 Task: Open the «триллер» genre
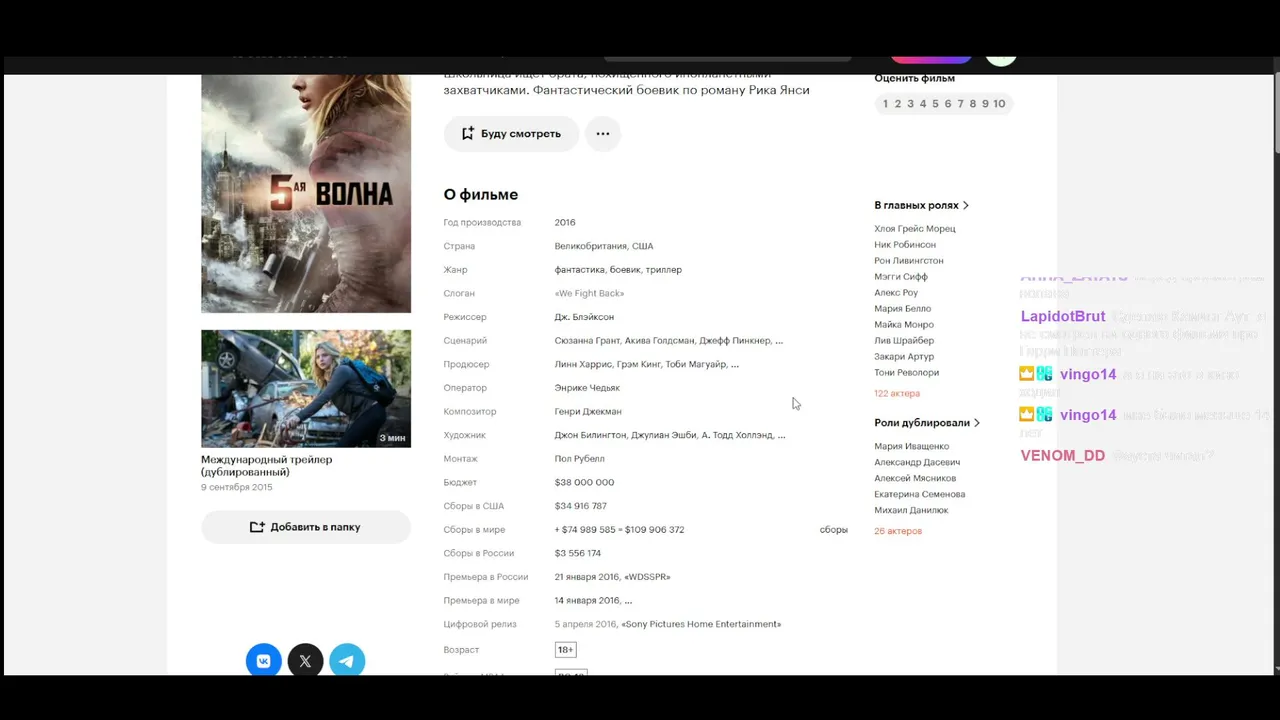coord(664,270)
